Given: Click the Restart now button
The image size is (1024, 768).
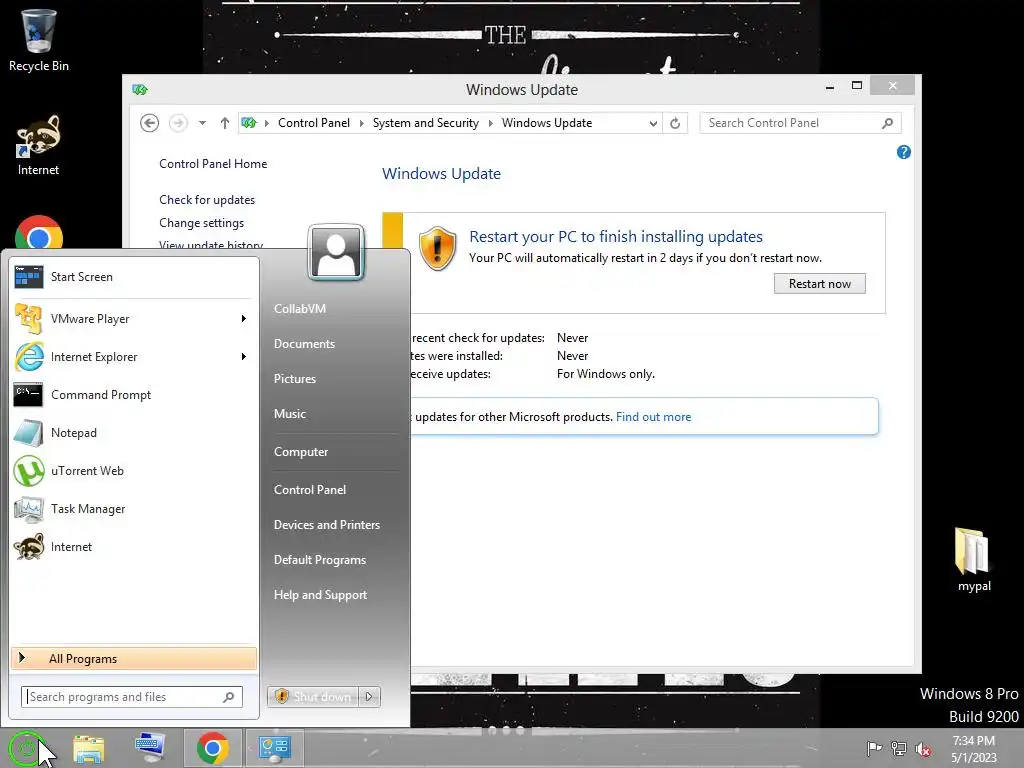Looking at the screenshot, I should point(820,283).
